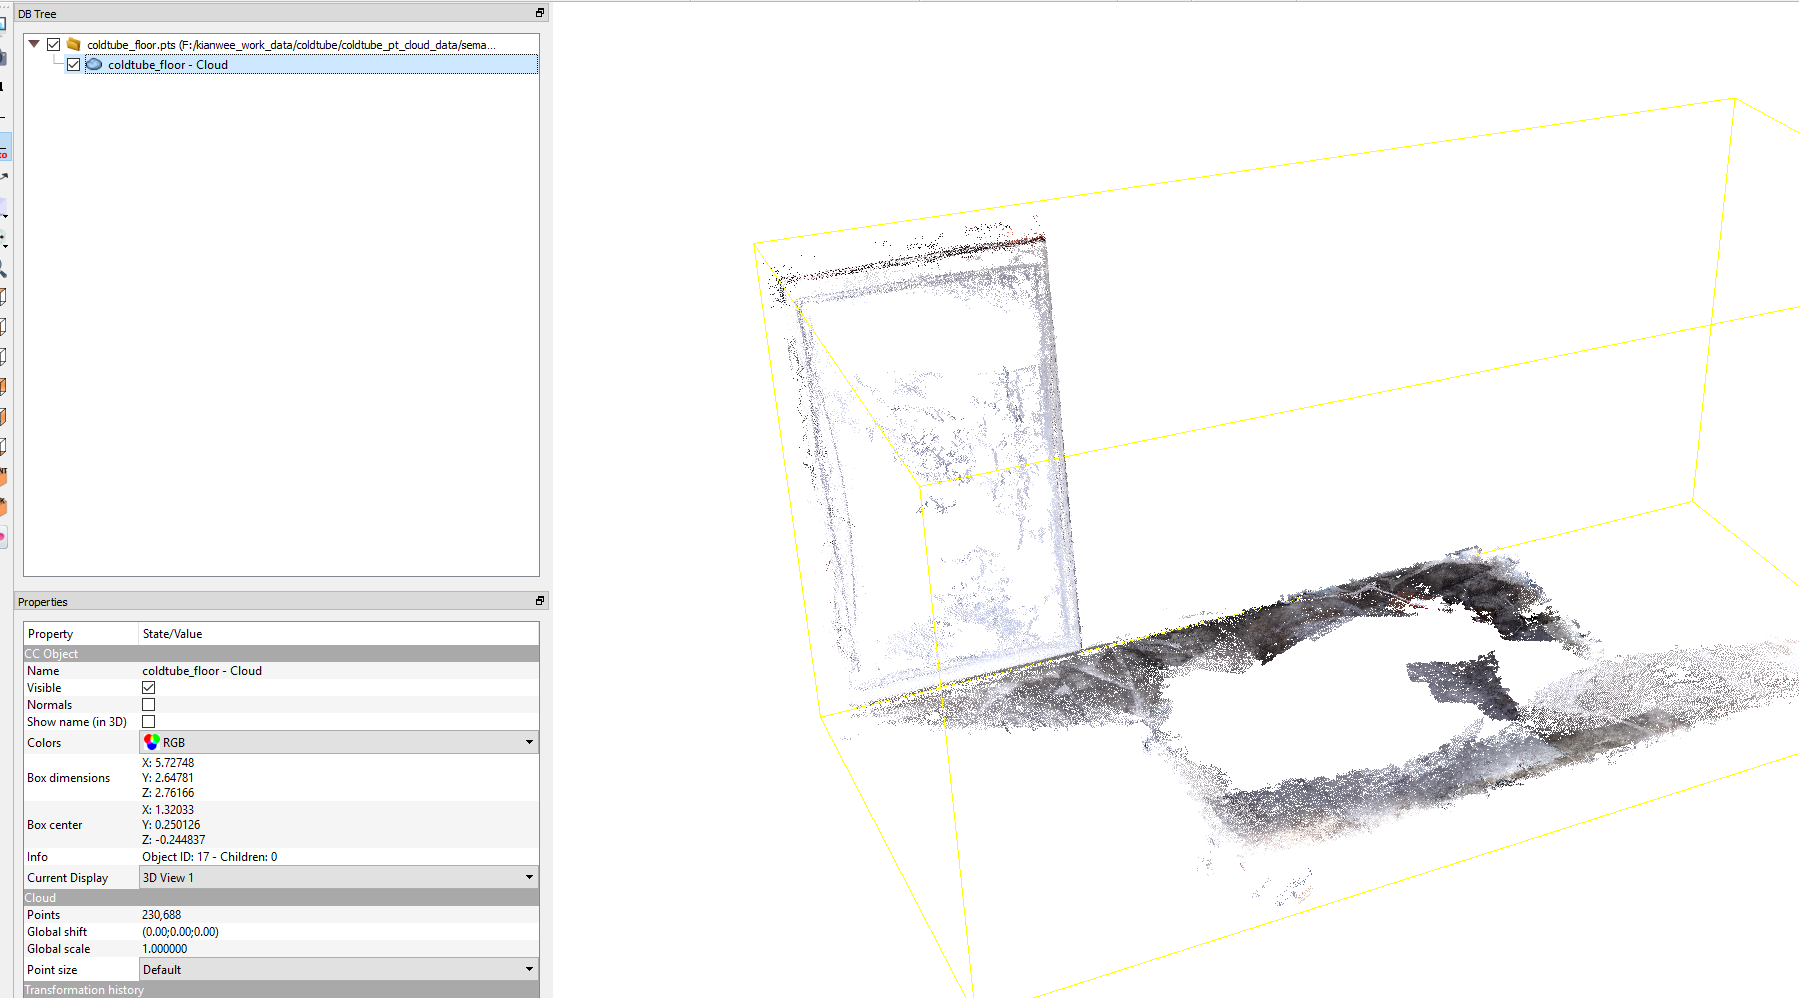This screenshot has height=998, width=1799.
Task: Click the Name value coldtube_floor - Cloud
Action: (202, 671)
